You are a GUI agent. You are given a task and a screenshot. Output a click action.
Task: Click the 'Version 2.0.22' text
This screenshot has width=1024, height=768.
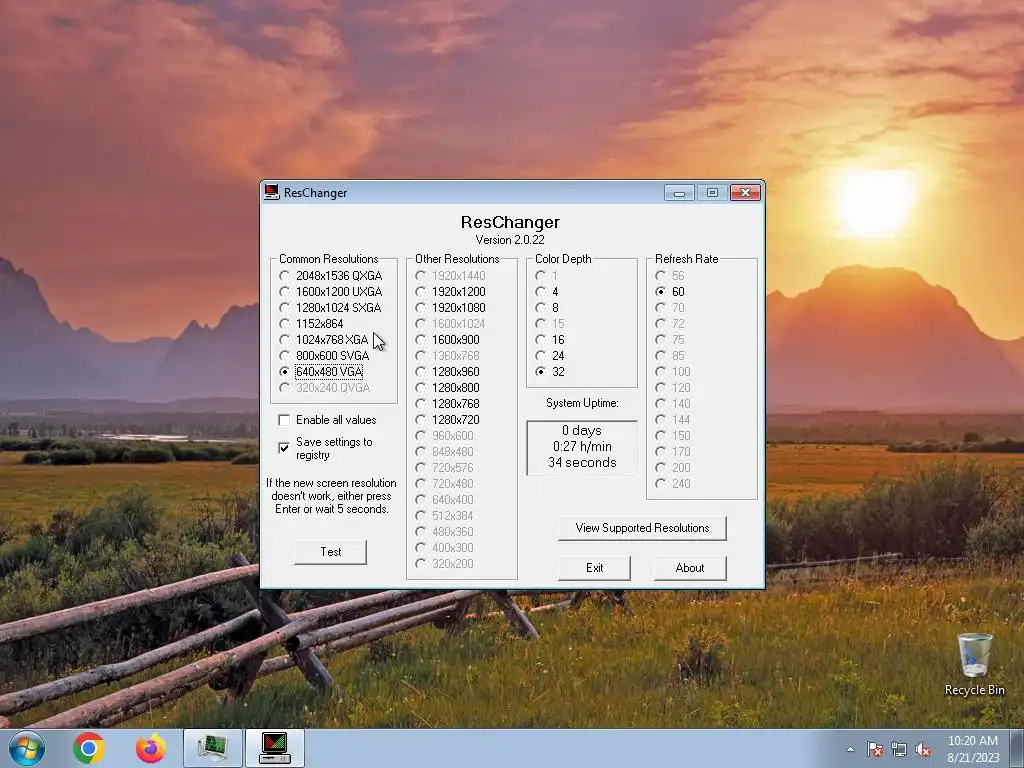(x=510, y=240)
